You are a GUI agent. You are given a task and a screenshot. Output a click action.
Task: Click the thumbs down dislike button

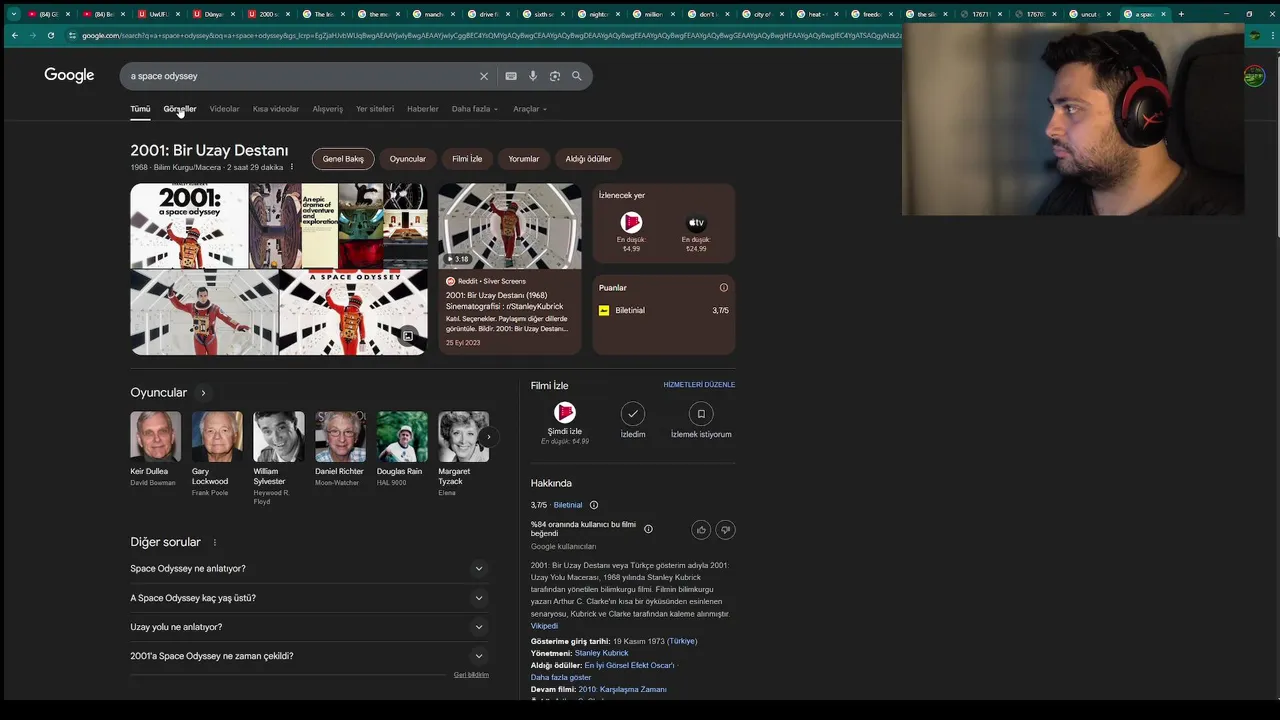point(726,530)
